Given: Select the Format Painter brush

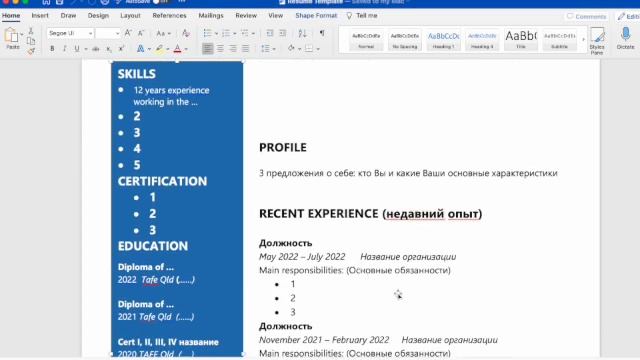Looking at the screenshot, I should coord(31,51).
